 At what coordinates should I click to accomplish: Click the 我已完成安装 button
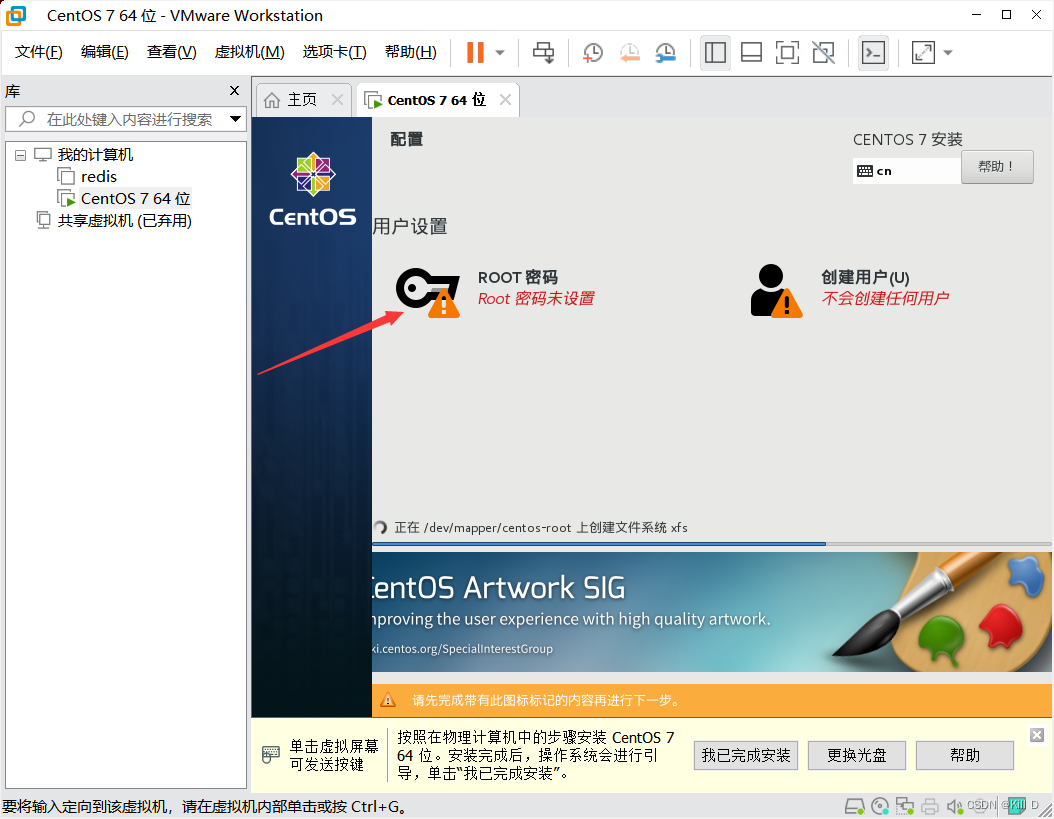pos(746,756)
